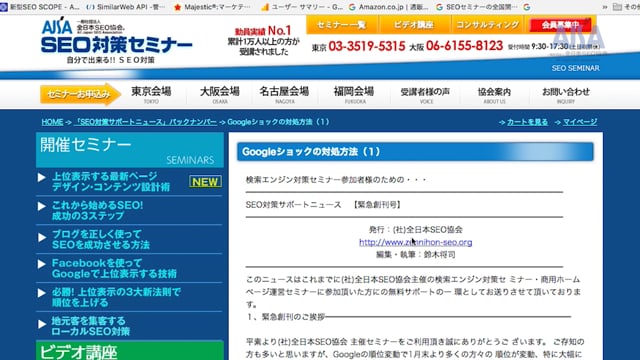
Task: Open the ブログを正しく使って seminar link
Action: click(x=100, y=239)
